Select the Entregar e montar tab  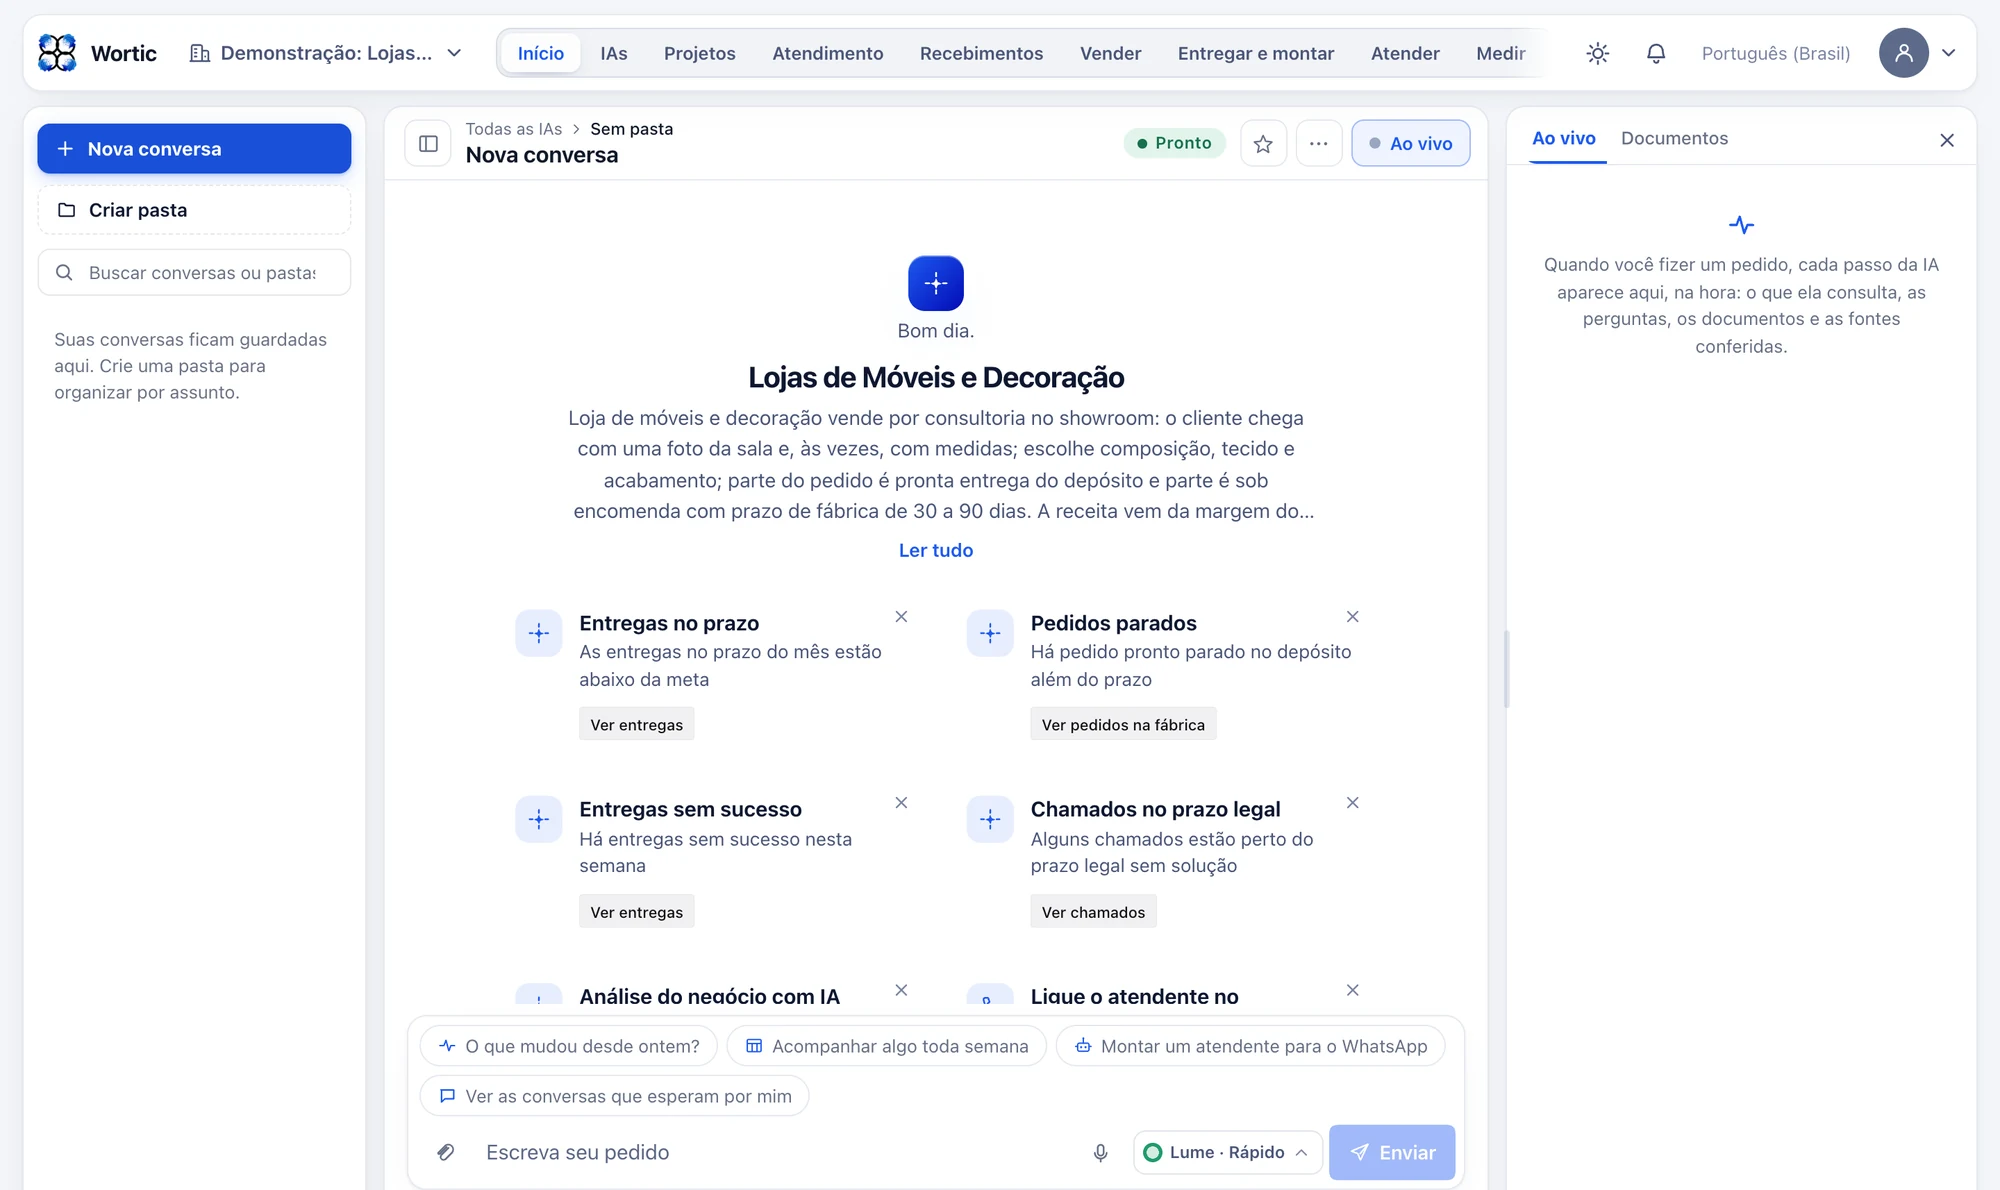[1255, 53]
